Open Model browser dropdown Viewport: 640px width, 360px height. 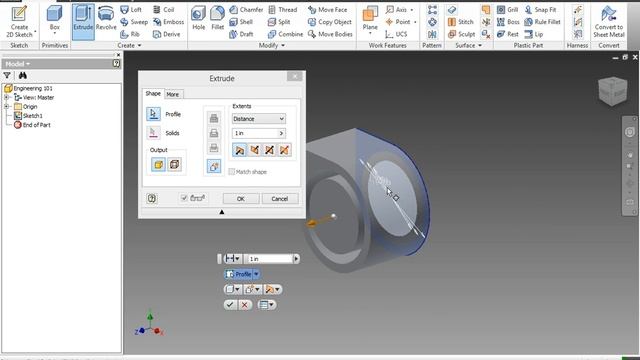point(18,64)
